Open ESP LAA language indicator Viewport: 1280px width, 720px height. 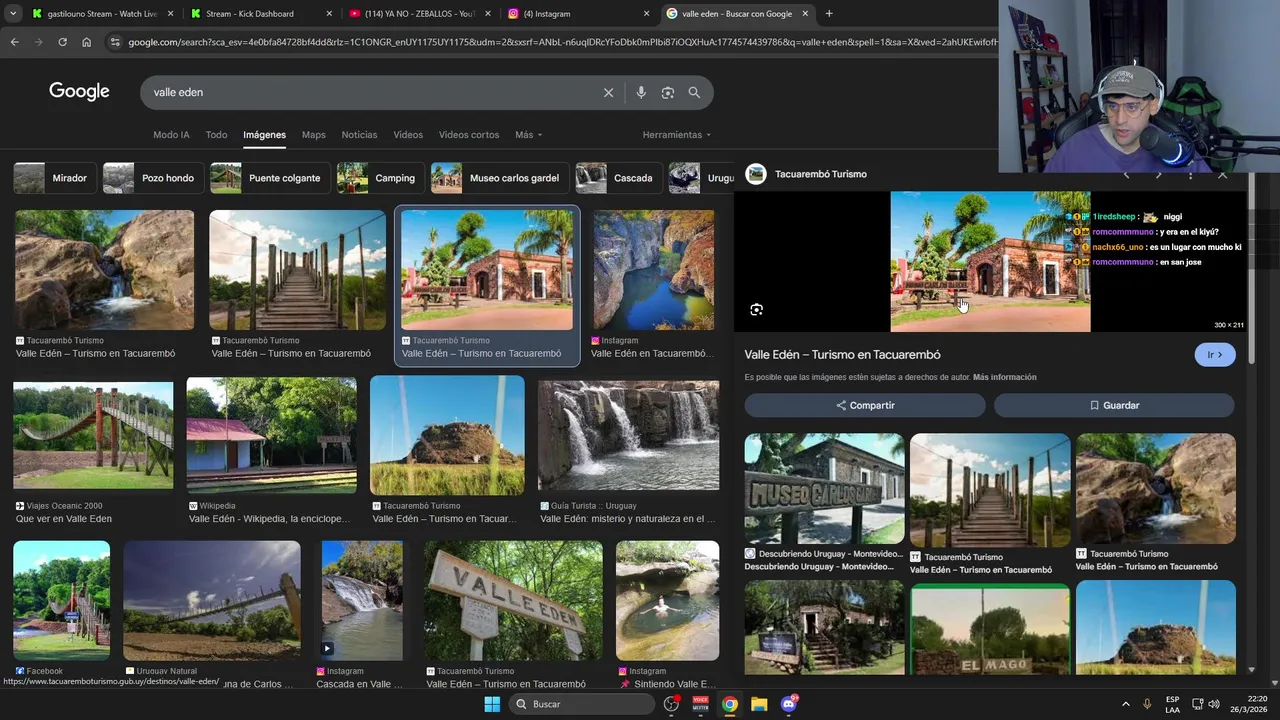1172,704
